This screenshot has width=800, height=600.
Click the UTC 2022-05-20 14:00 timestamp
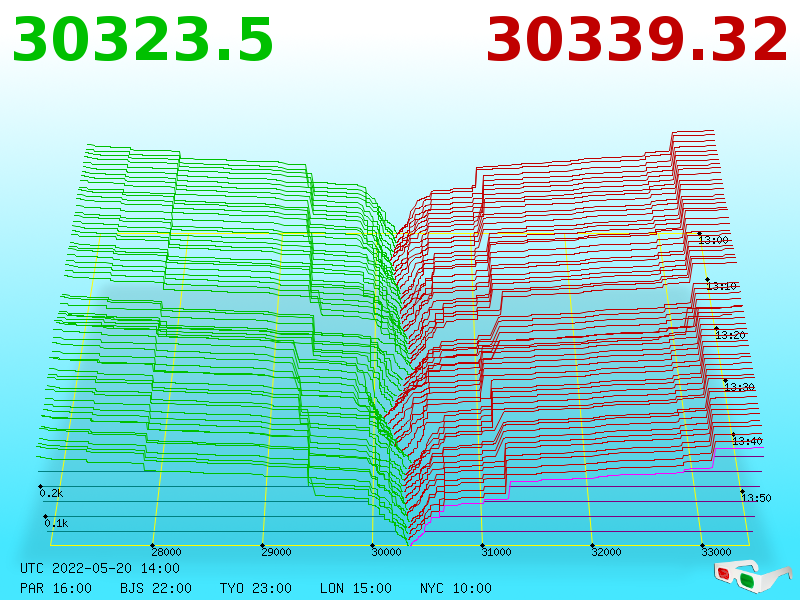tap(100, 568)
